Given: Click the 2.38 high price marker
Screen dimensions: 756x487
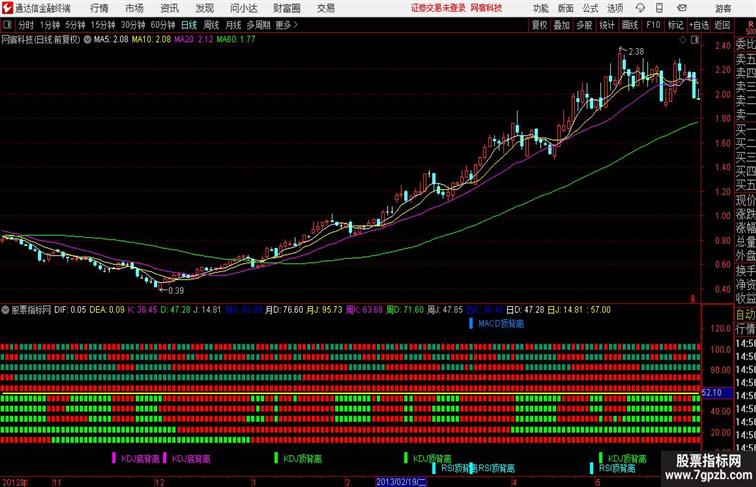Looking at the screenshot, I should [x=636, y=51].
